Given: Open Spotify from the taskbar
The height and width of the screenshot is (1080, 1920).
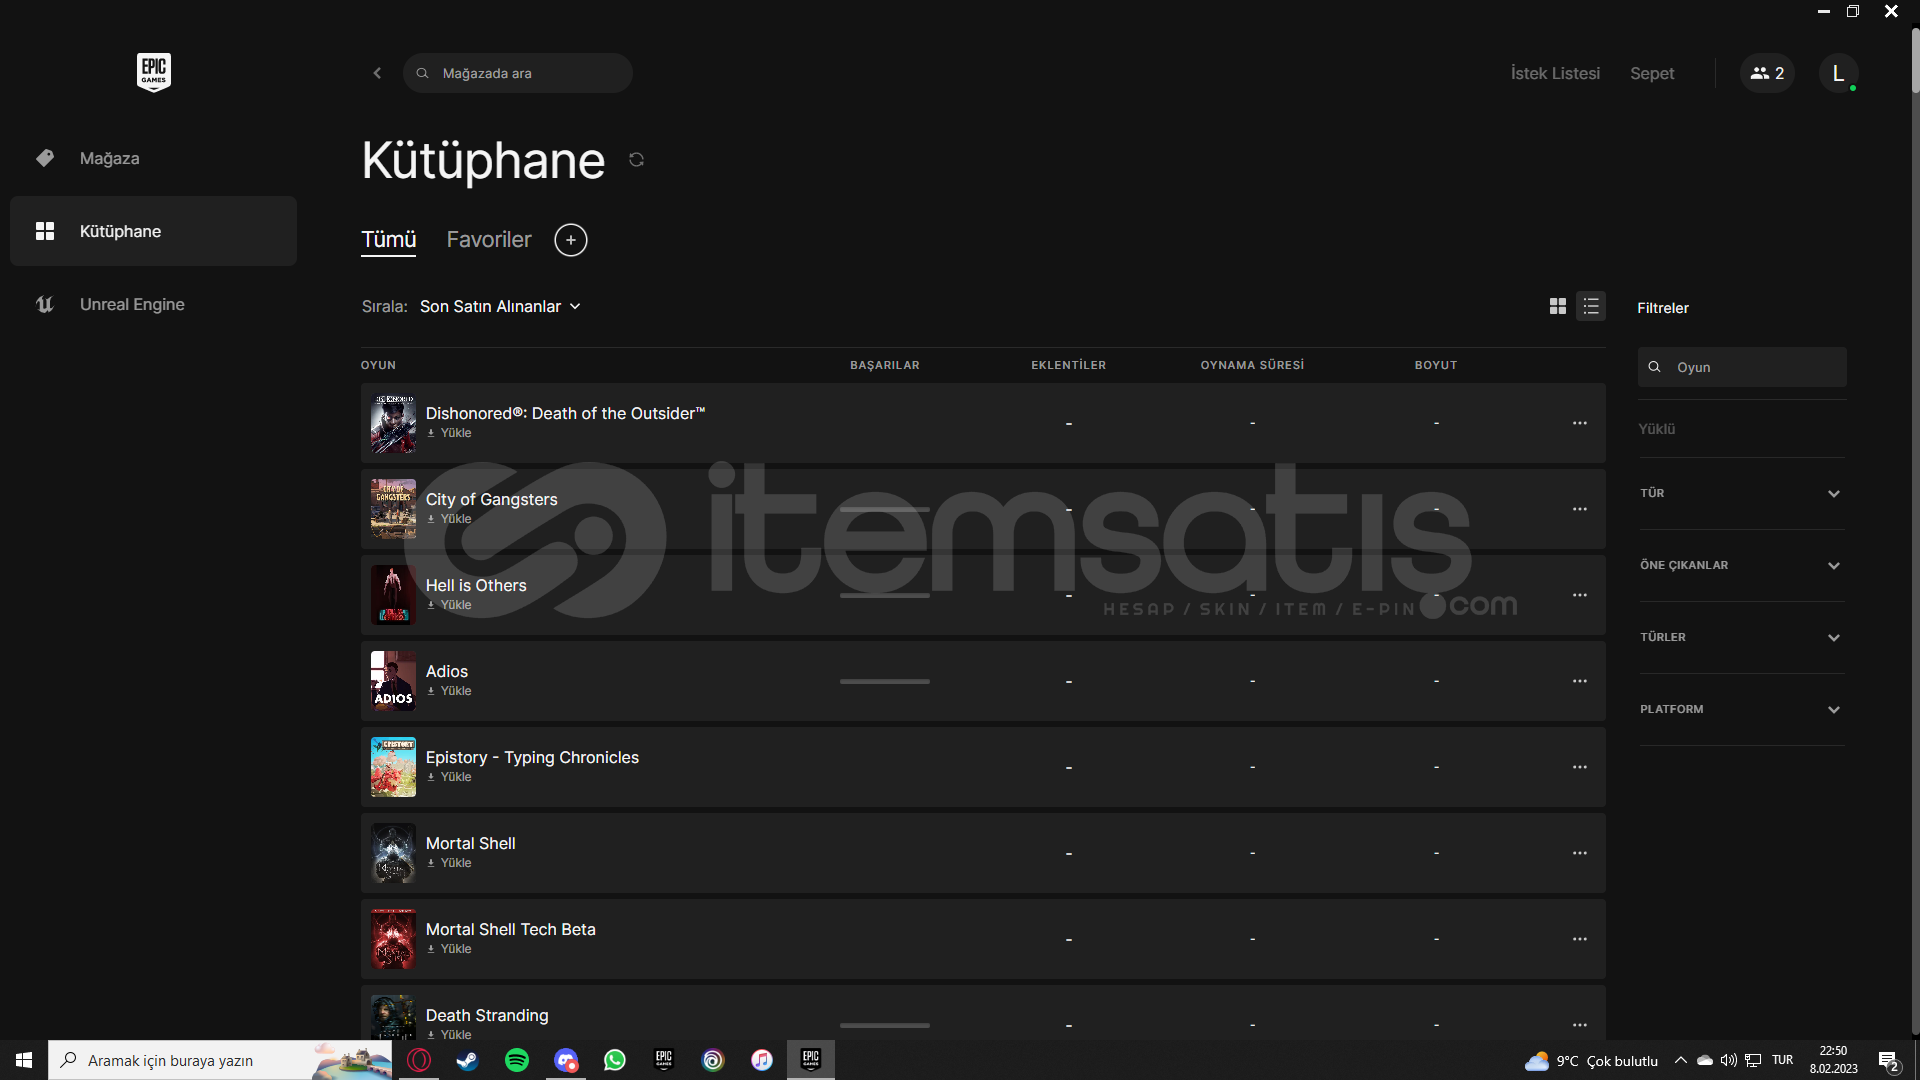Looking at the screenshot, I should [x=517, y=1060].
